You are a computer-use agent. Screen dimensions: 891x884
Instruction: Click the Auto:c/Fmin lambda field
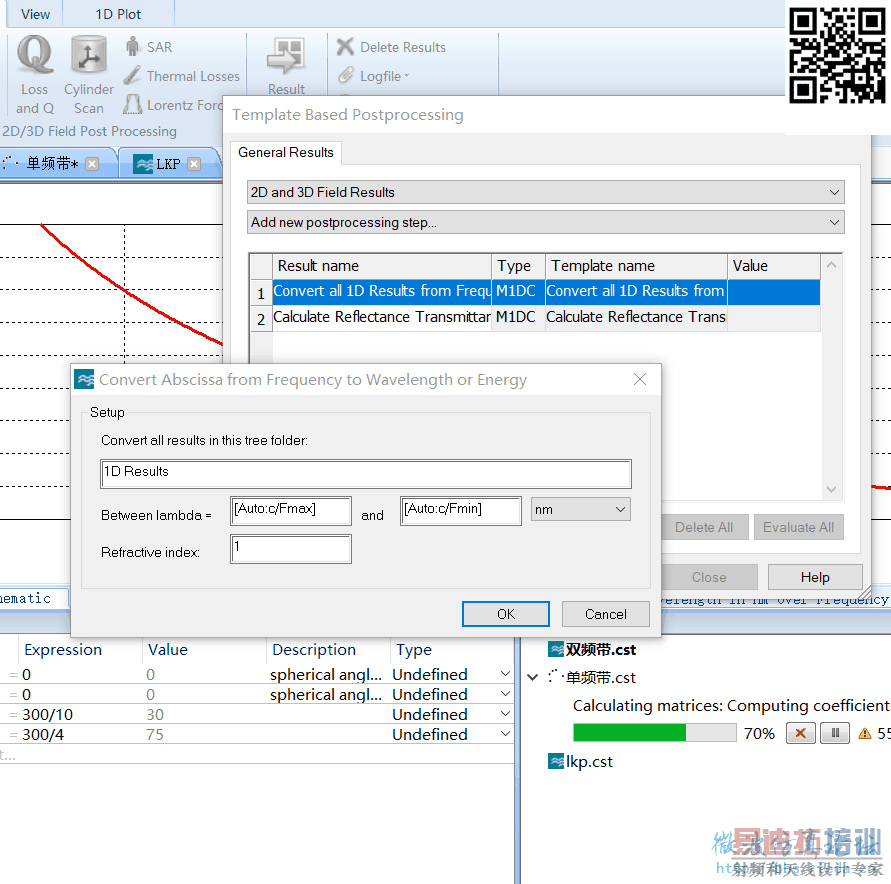461,510
